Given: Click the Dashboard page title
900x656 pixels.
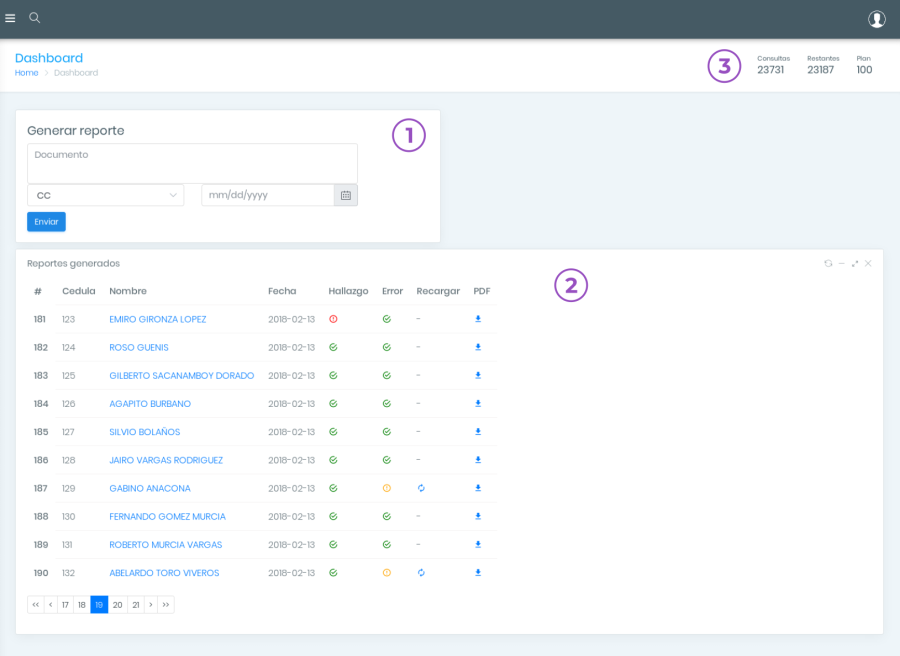Looking at the screenshot, I should tap(49, 58).
